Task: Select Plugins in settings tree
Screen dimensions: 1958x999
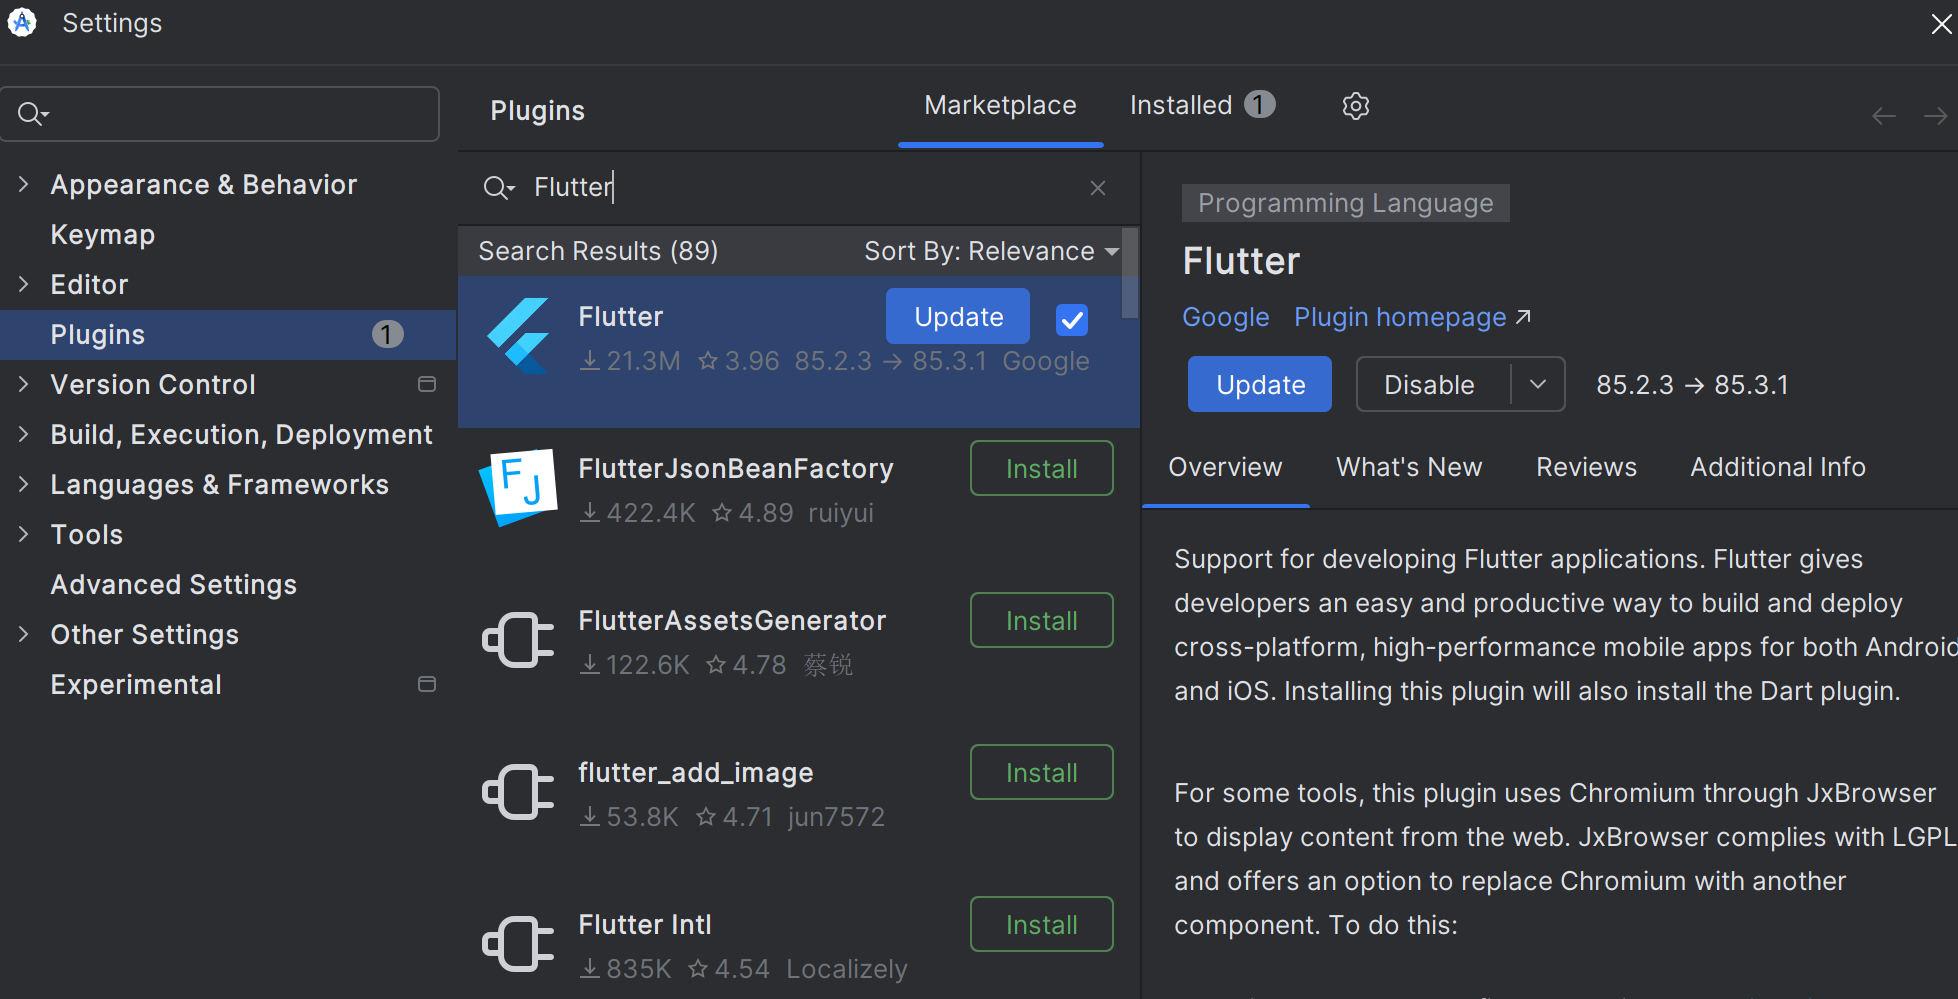Action: [228, 334]
